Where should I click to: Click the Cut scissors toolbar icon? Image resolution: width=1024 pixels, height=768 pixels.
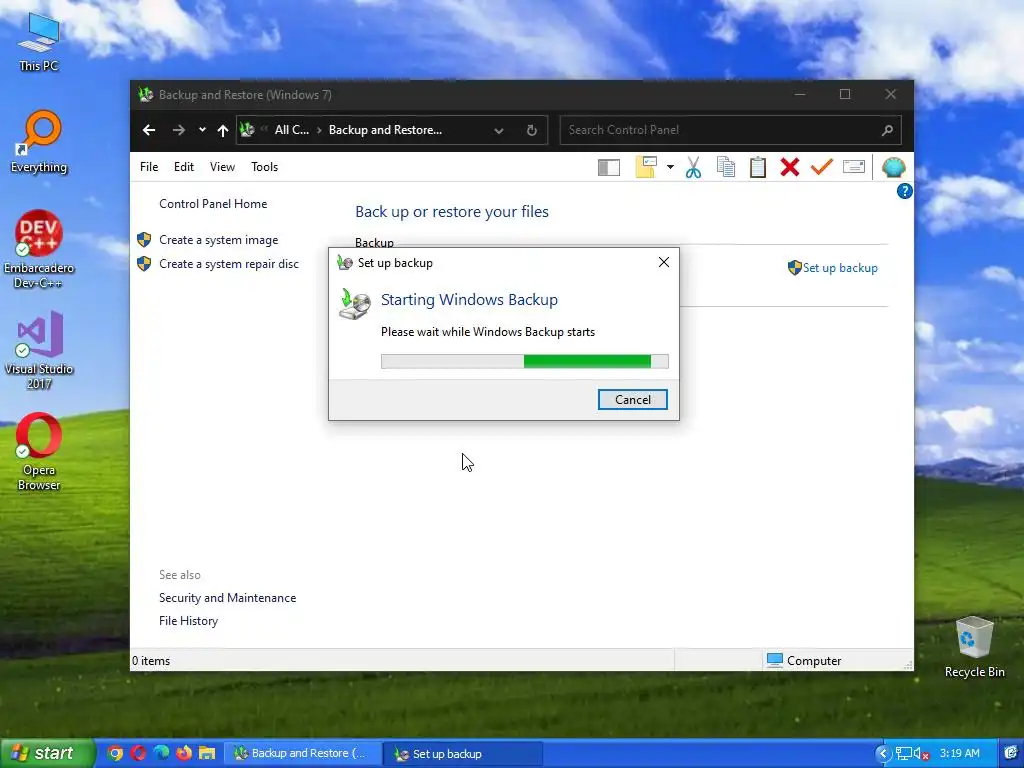click(693, 167)
